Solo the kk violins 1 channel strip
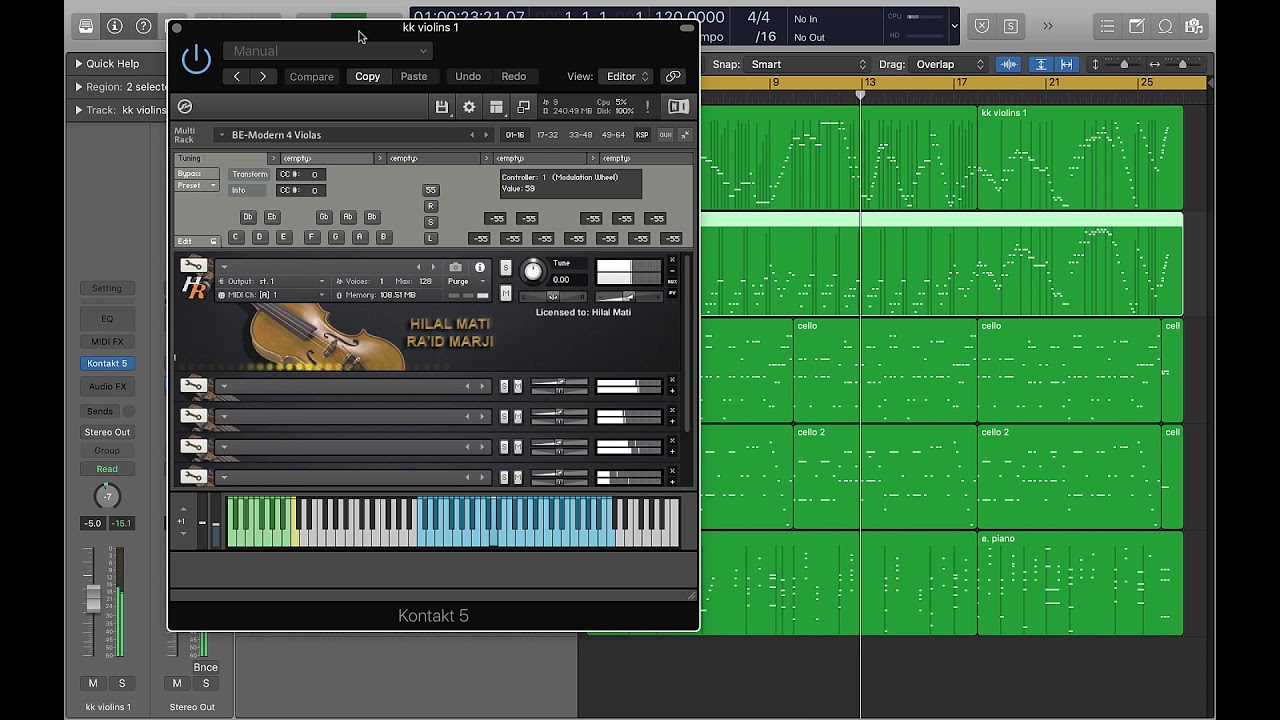Screen dimensions: 1280x720 pyautogui.click(x=122, y=683)
